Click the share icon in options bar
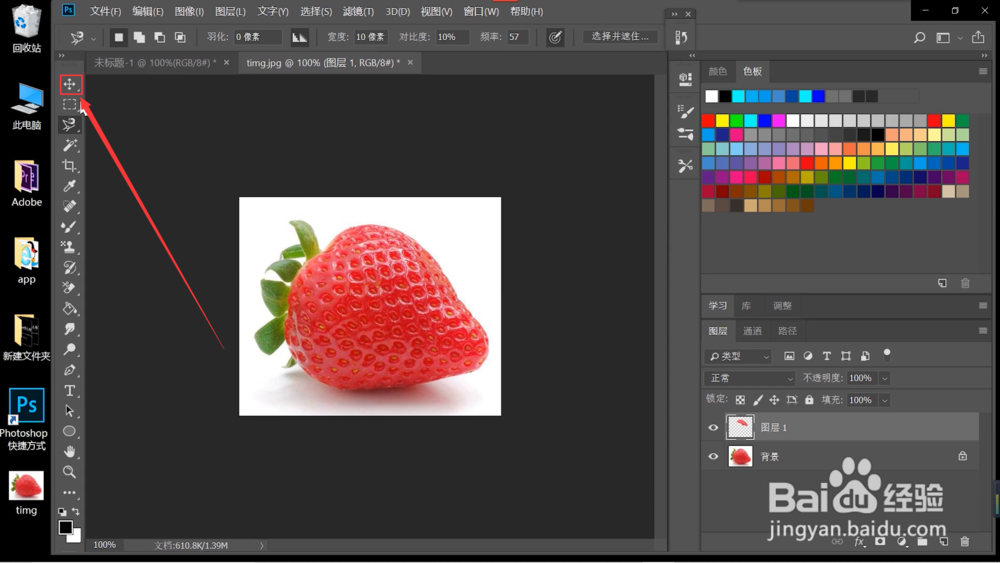This screenshot has width=1000, height=563. [978, 38]
